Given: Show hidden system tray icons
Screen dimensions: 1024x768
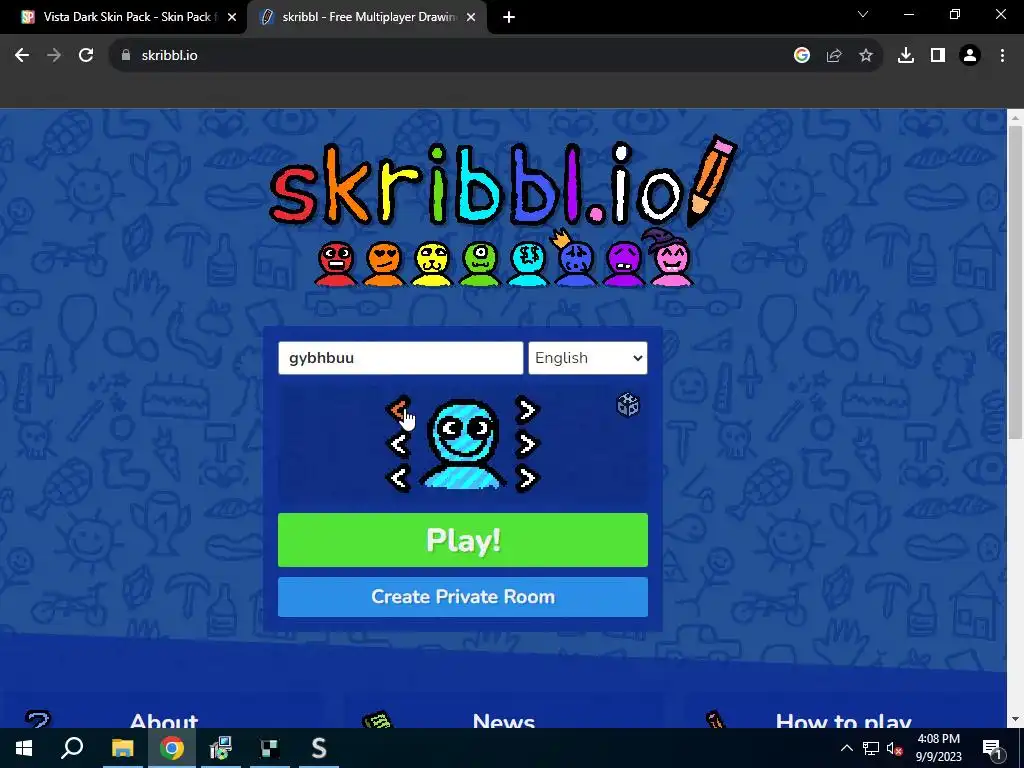Looking at the screenshot, I should (x=846, y=748).
